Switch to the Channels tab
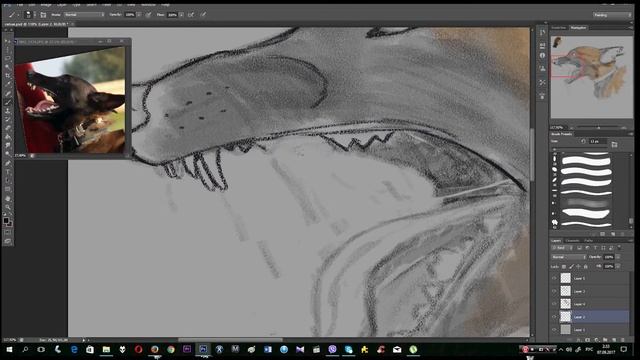 573,241
